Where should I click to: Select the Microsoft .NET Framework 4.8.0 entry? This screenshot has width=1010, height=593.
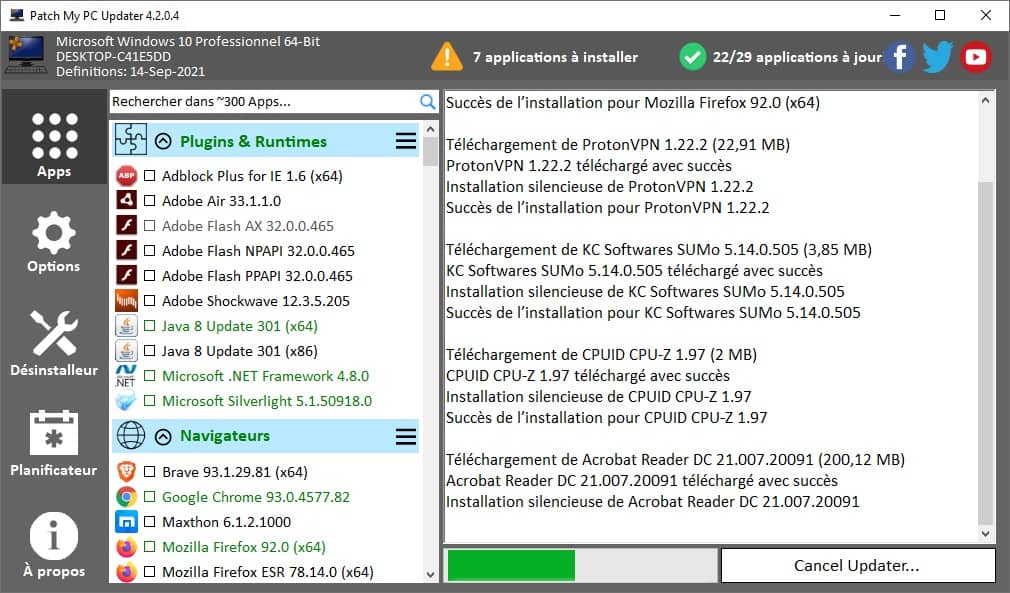(x=265, y=376)
